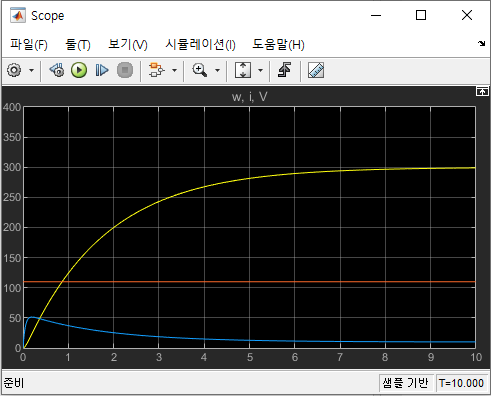
Task: Expand the zoom options dropdown arrow
Action: click(217, 70)
